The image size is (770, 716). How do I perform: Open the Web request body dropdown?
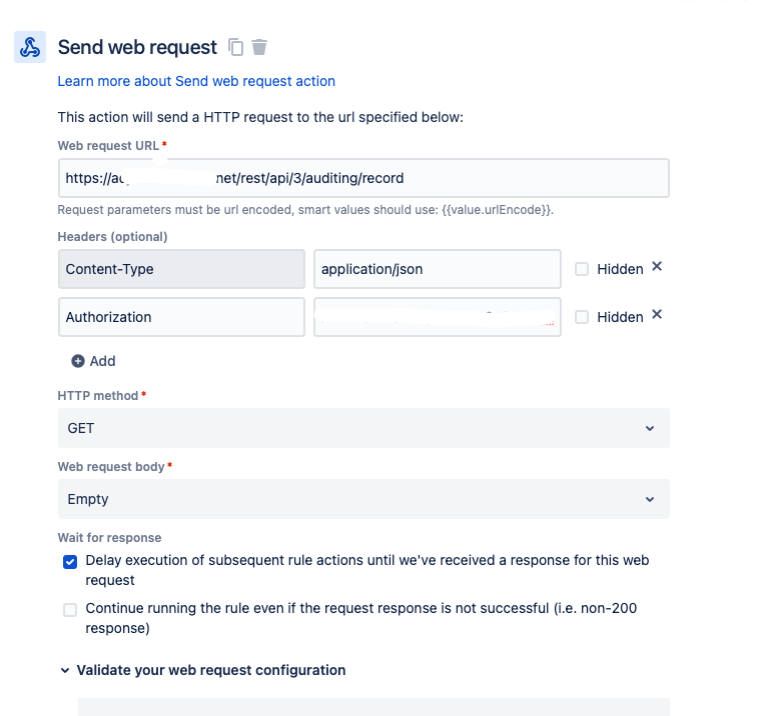pyautogui.click(x=363, y=499)
